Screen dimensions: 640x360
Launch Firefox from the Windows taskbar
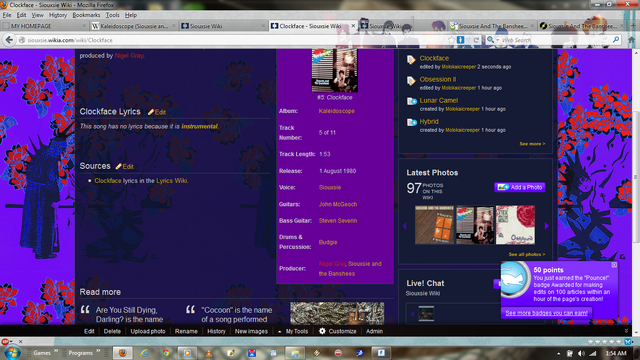[x=122, y=353]
